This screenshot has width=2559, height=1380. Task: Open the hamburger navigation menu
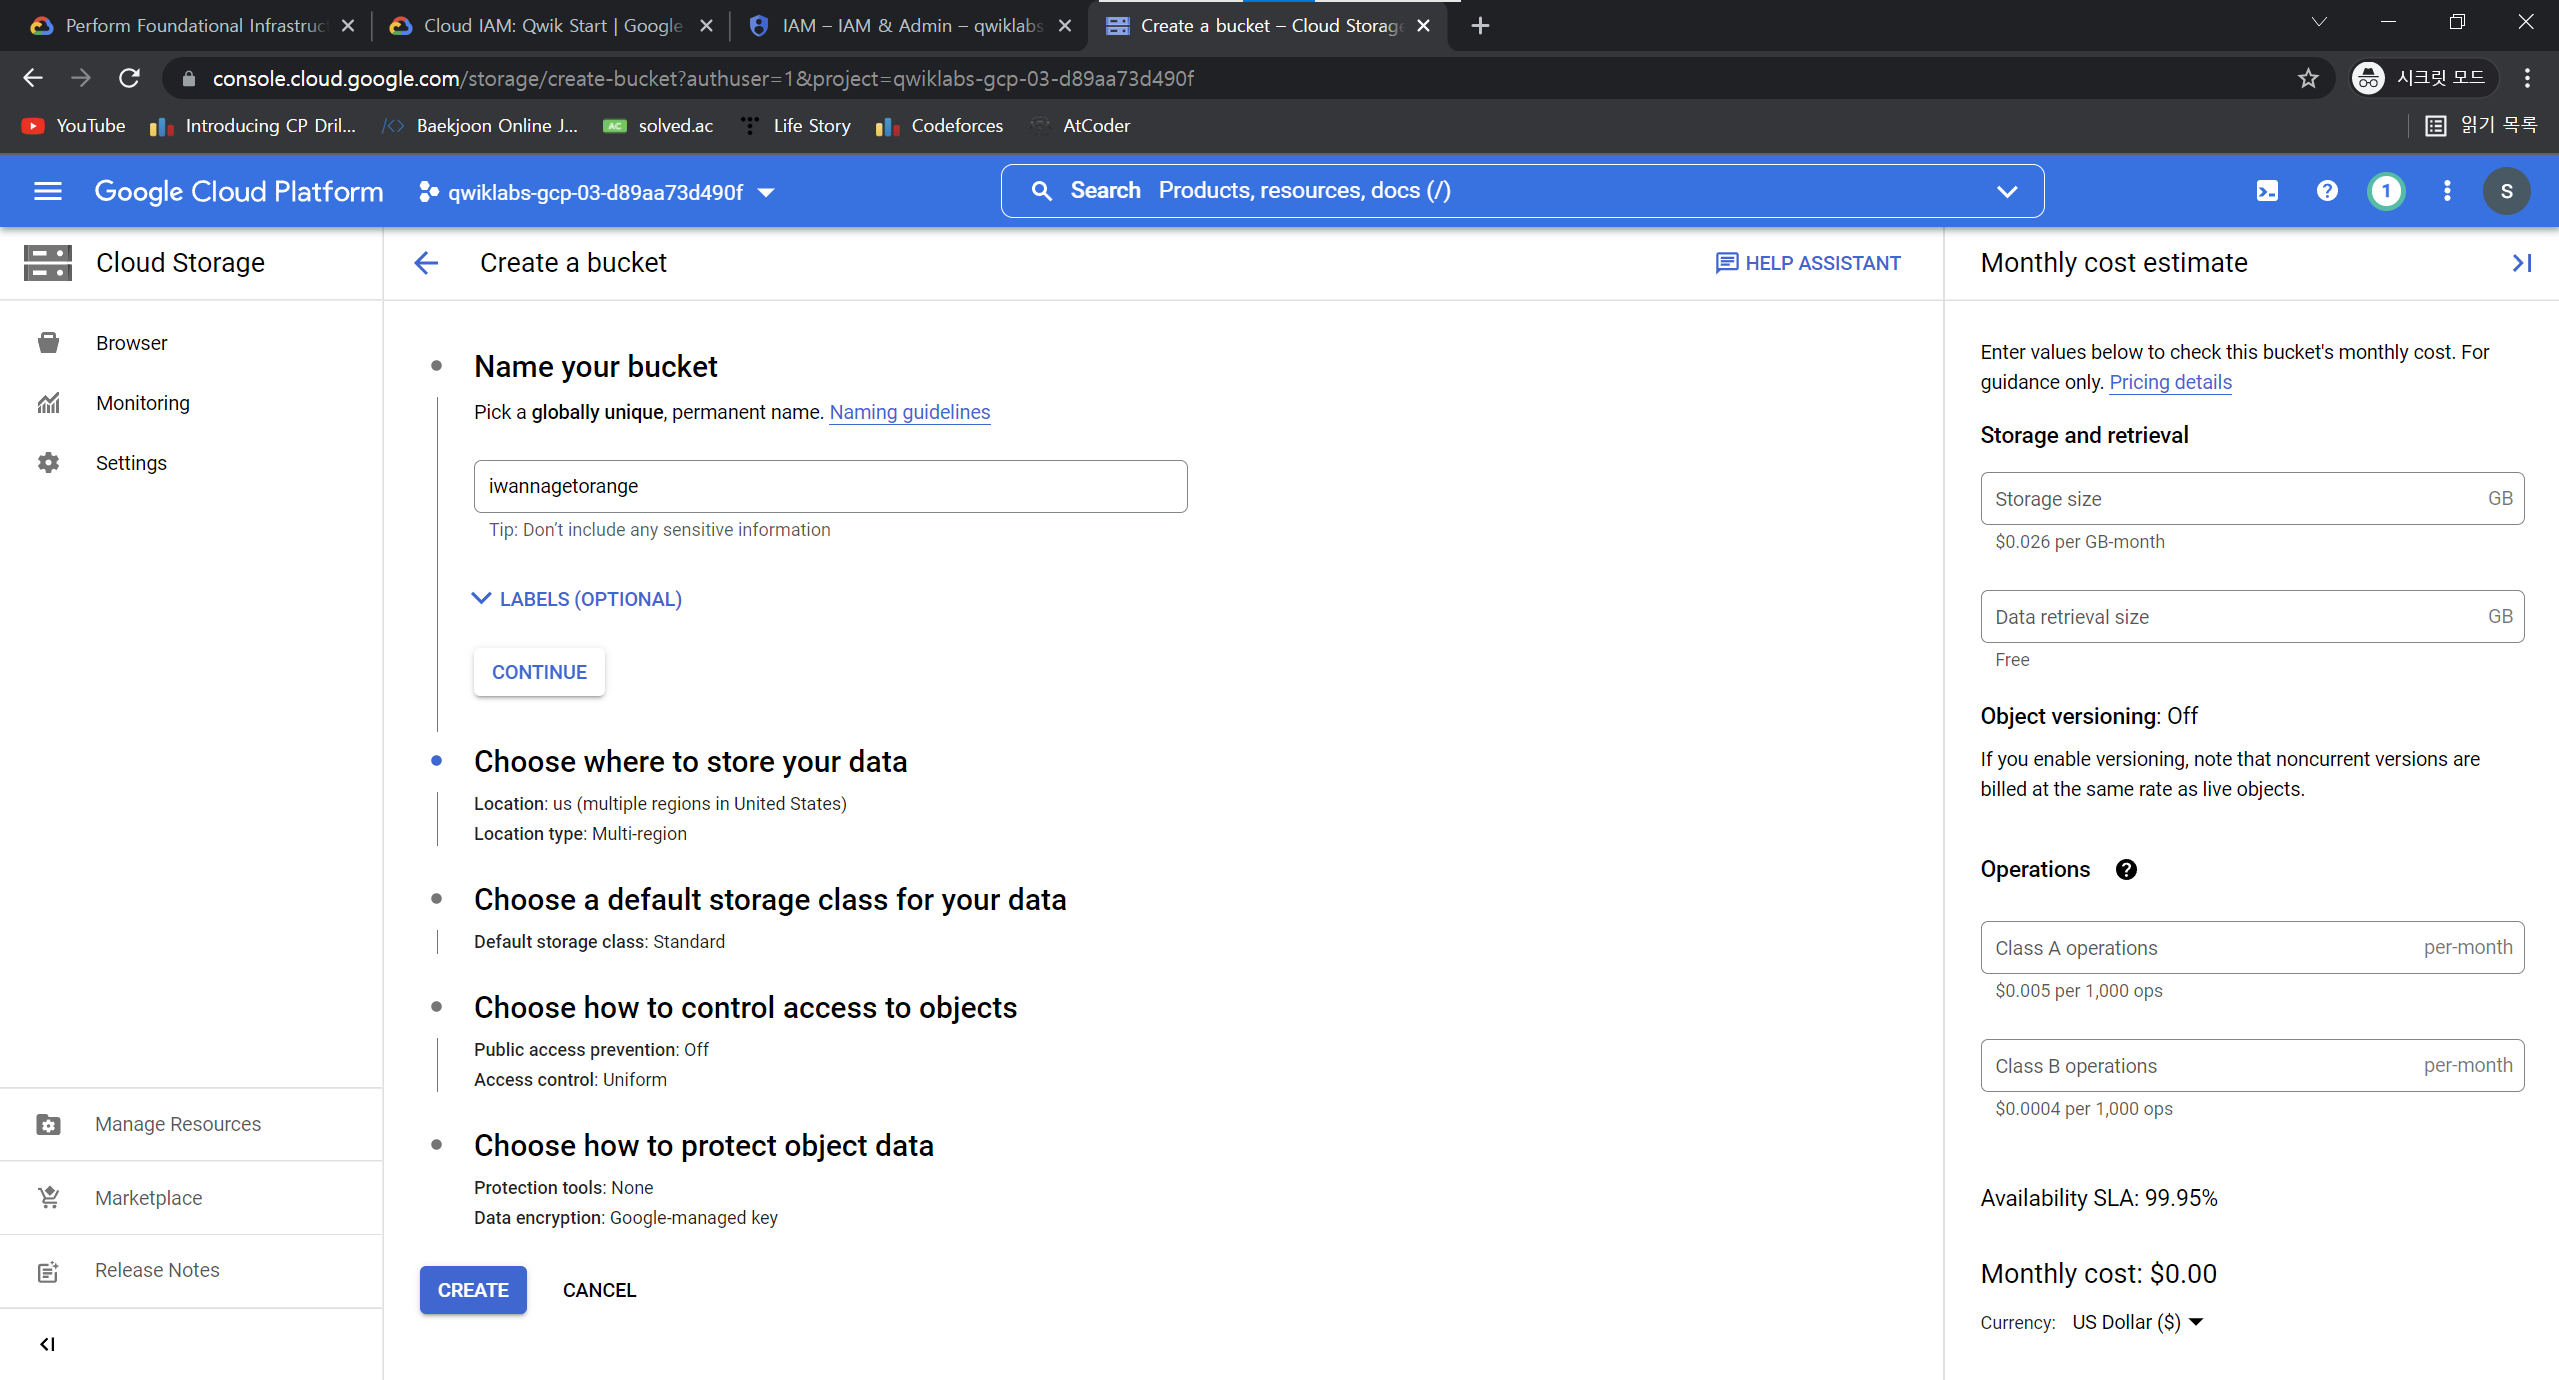click(x=47, y=191)
